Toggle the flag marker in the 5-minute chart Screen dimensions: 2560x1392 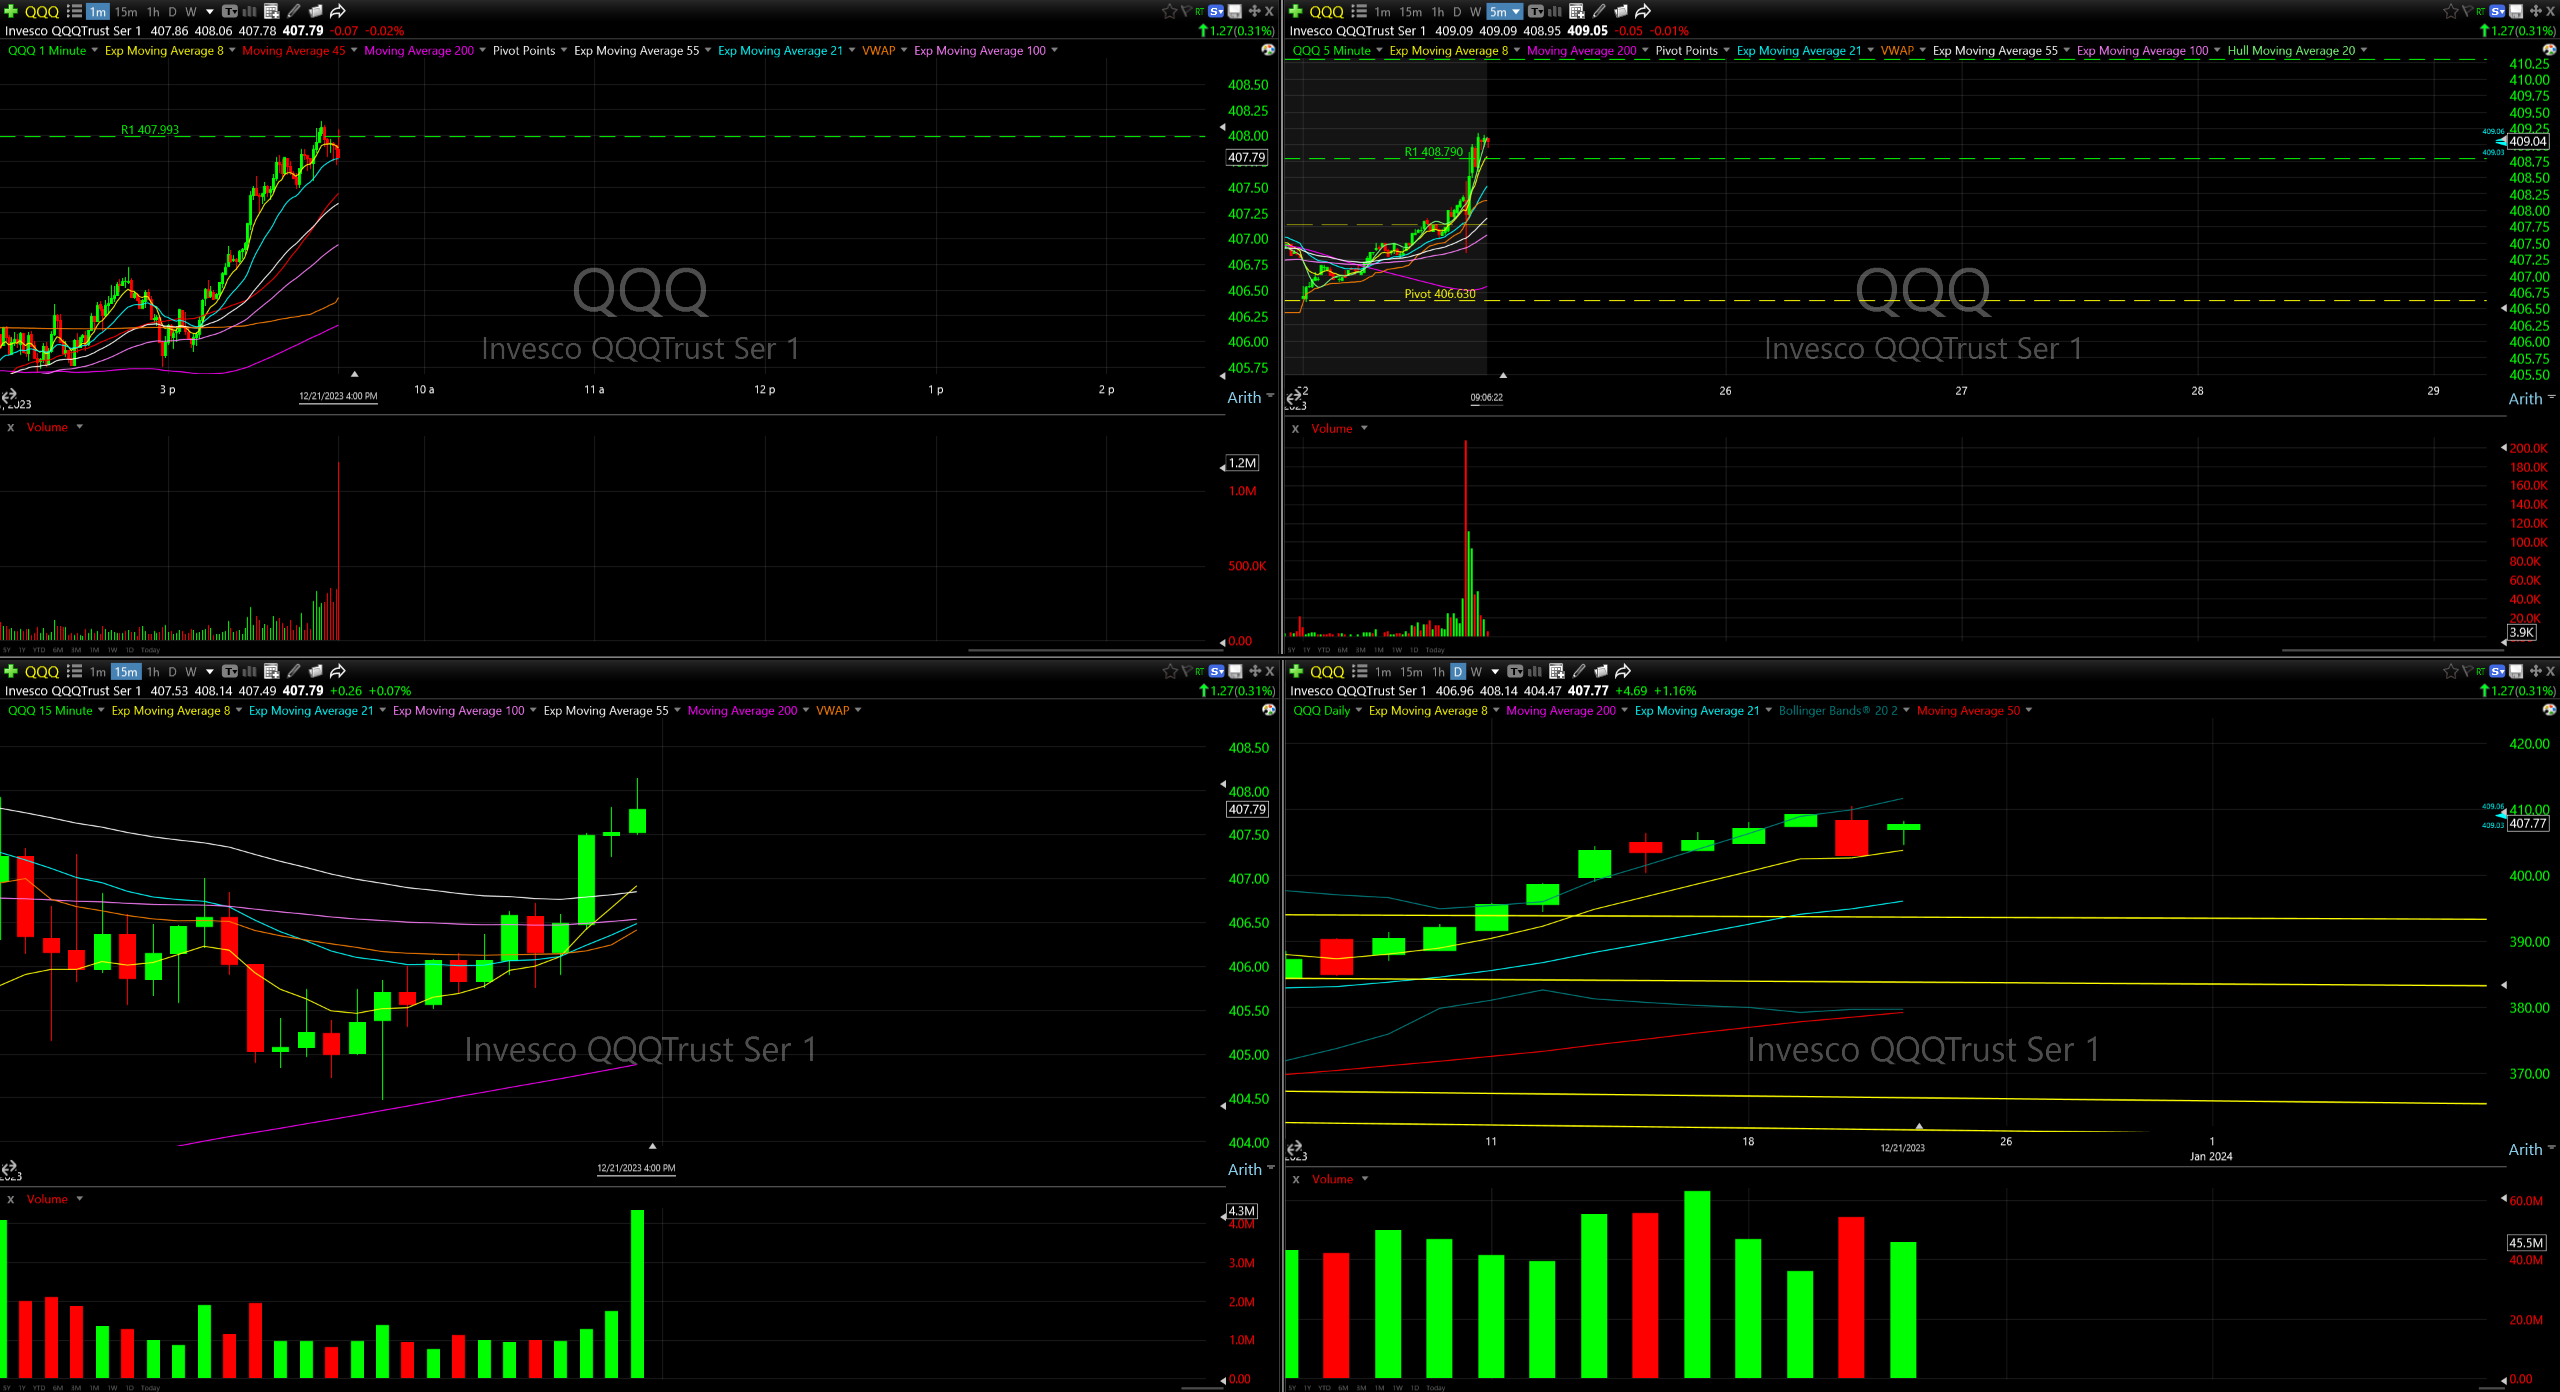point(2467,11)
